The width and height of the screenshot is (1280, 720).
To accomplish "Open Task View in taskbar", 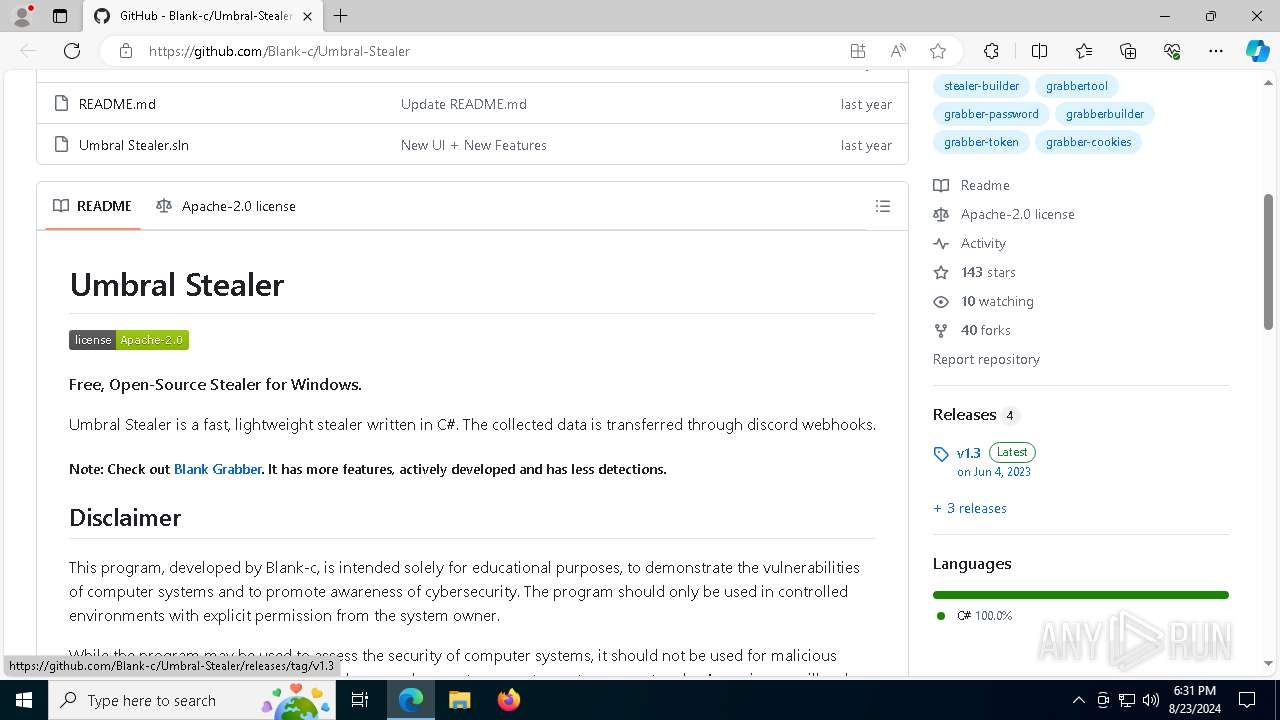I will (x=361, y=700).
